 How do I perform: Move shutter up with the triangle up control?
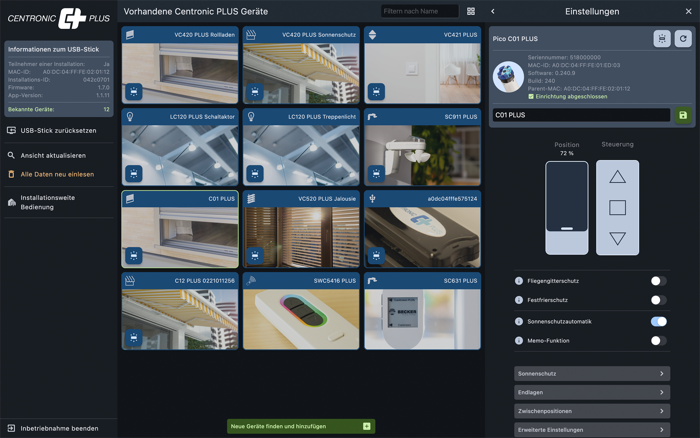click(617, 177)
